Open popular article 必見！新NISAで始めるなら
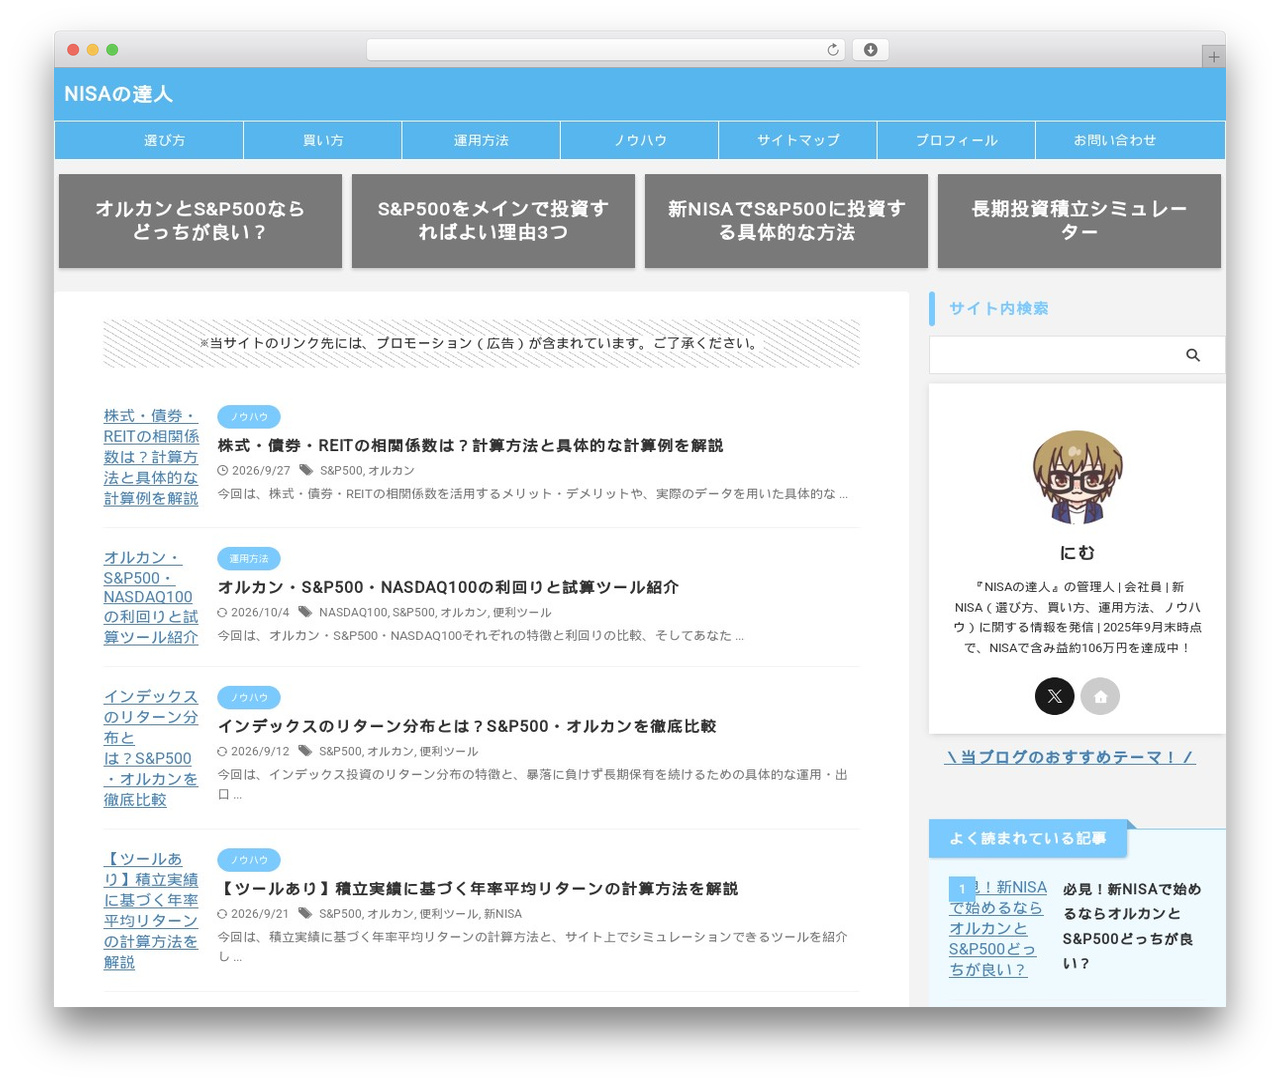Viewport: 1280px width, 1084px height. tap(1132, 926)
